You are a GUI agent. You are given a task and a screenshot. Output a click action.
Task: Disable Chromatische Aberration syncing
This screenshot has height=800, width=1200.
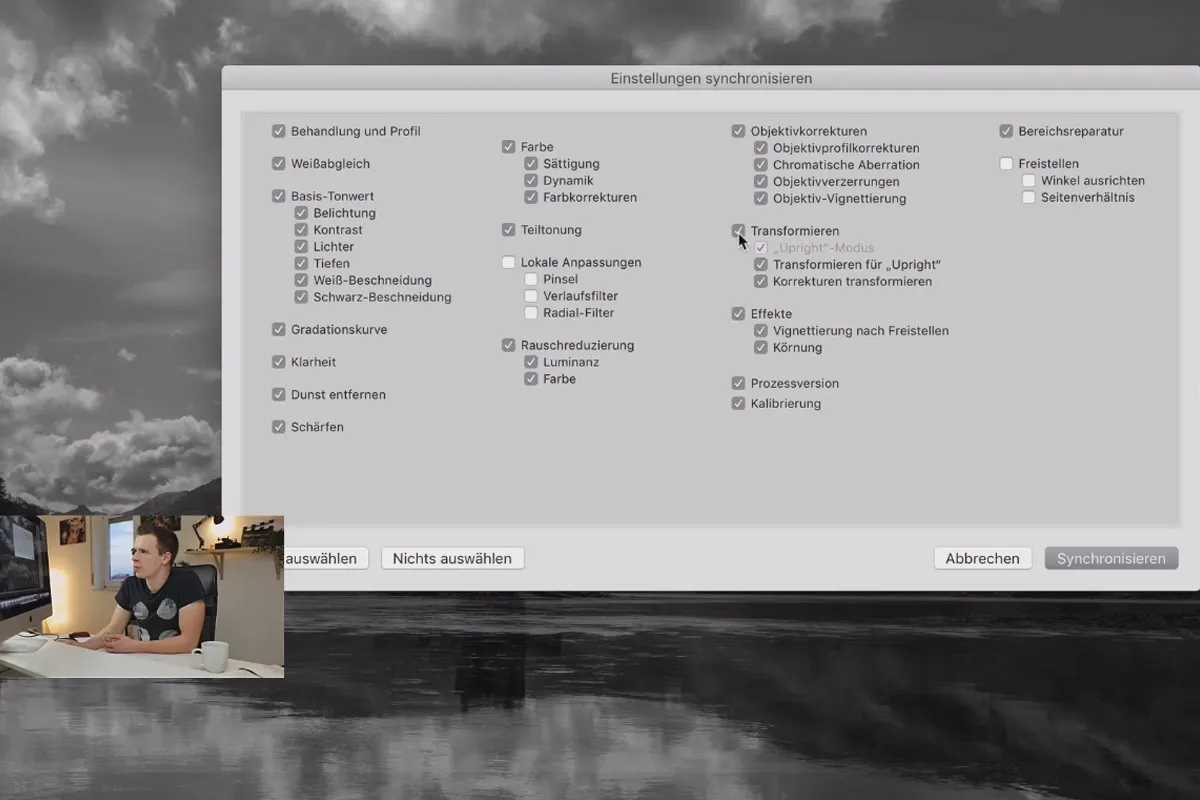761,165
